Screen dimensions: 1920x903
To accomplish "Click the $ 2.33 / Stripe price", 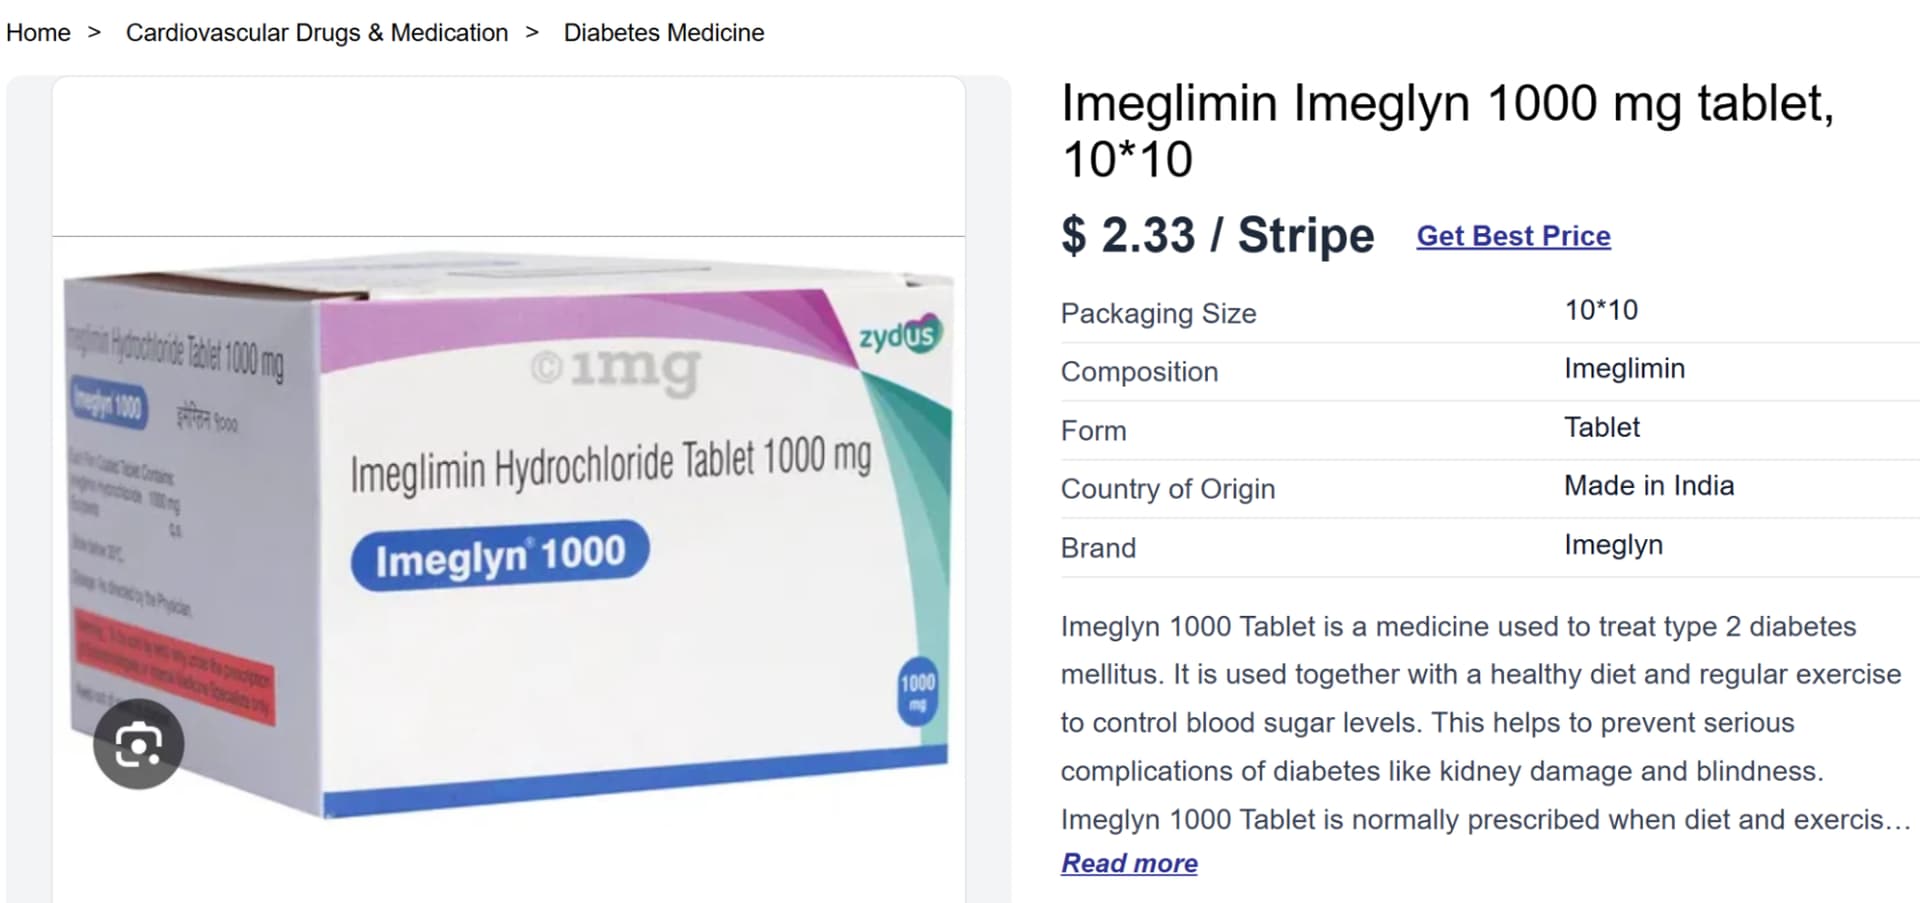I will (x=1217, y=236).
